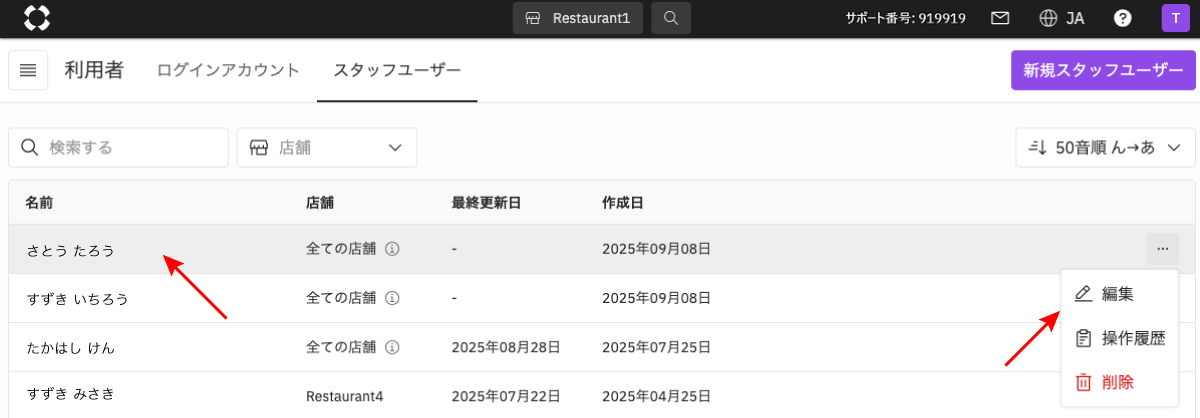The image size is (1200, 418).
Task: Click the 名前 column header
Action: (x=39, y=203)
